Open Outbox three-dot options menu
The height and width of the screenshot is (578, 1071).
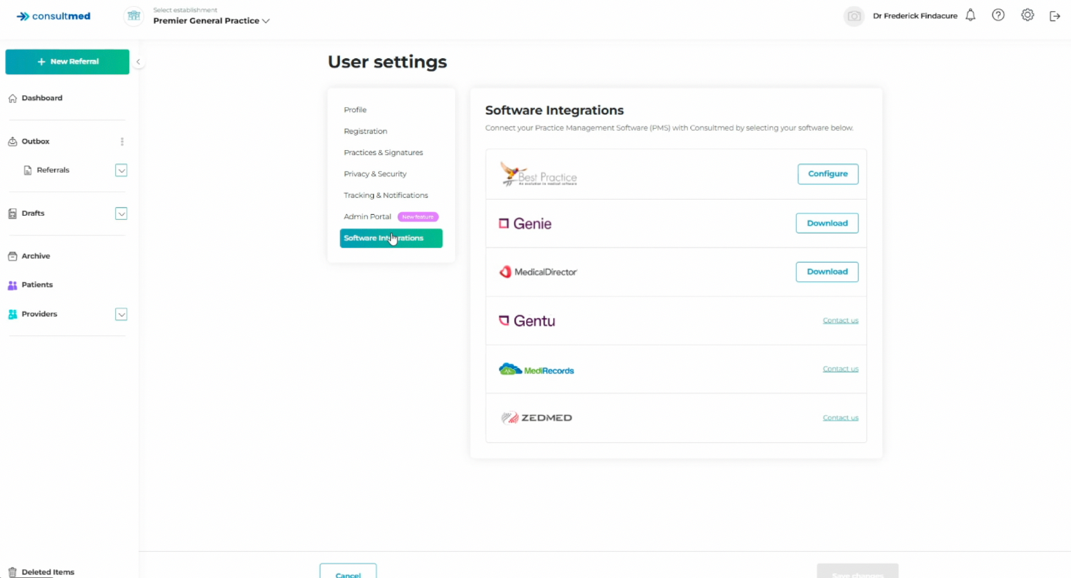(122, 142)
